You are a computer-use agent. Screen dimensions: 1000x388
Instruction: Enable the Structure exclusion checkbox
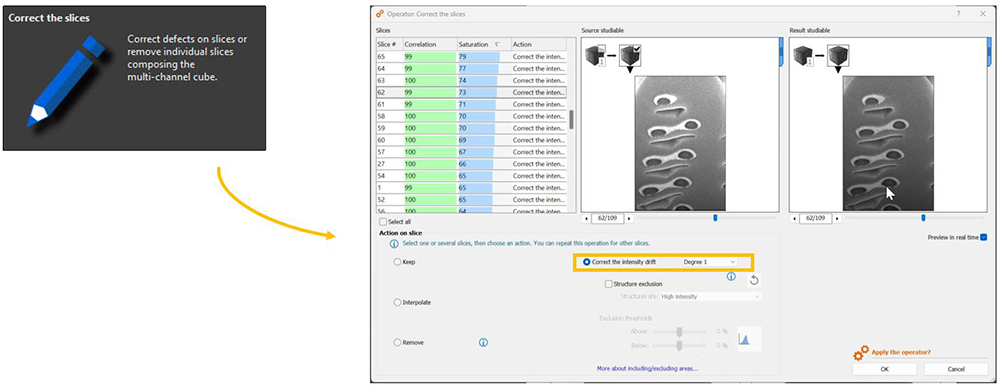(x=609, y=284)
